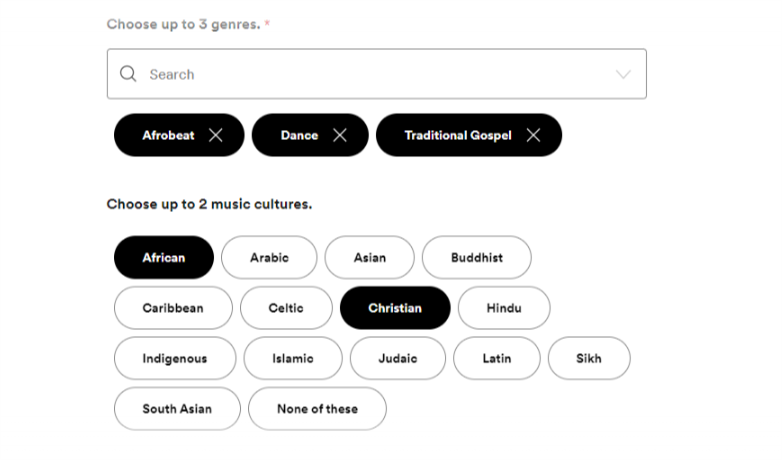
Task: Choose the Buddhist music culture
Action: coord(476,257)
